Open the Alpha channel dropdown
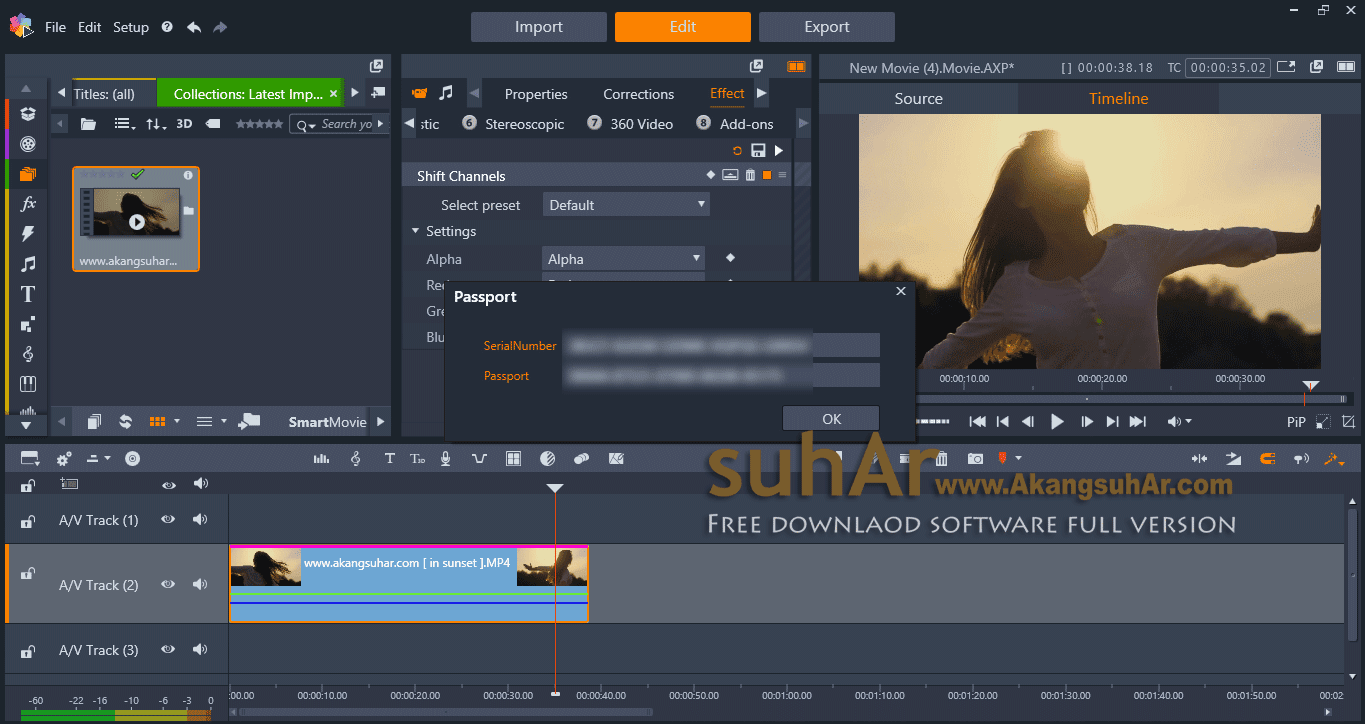The width and height of the screenshot is (1365, 724). pos(623,259)
